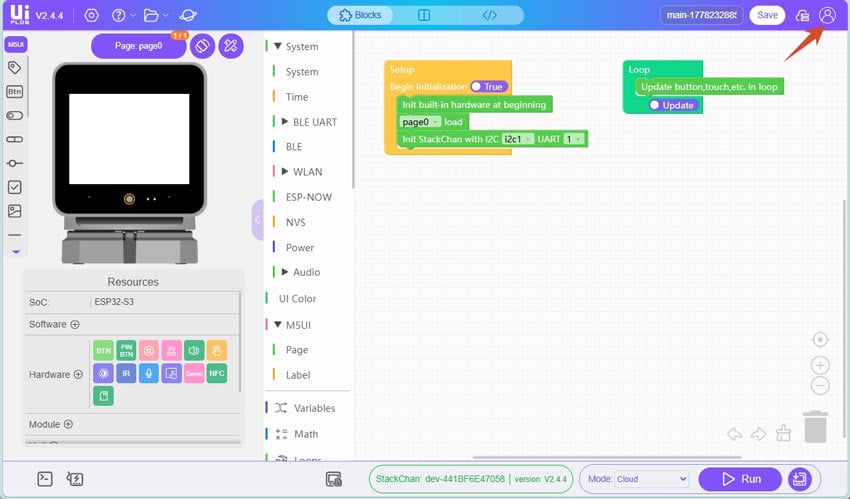The width and height of the screenshot is (850, 499).
Task: Open the Label block category
Action: 298,375
